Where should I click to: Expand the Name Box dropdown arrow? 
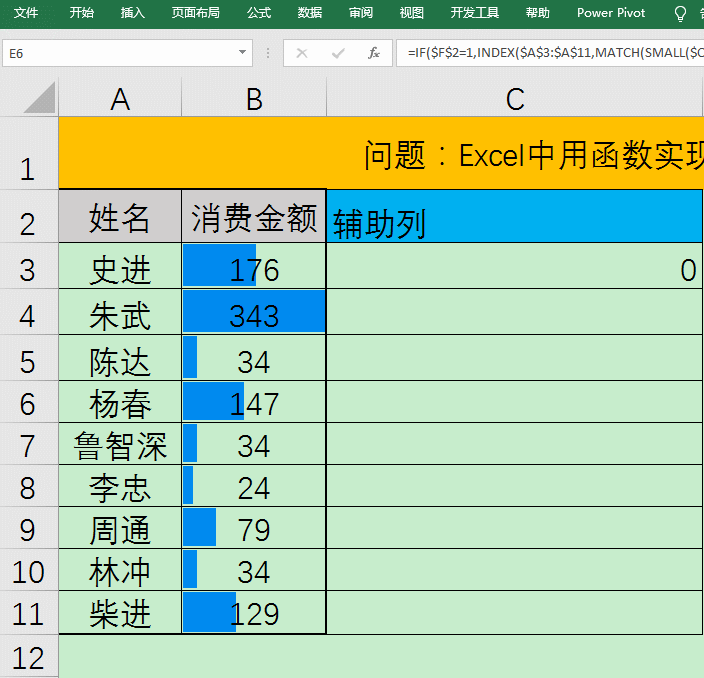pyautogui.click(x=242, y=53)
